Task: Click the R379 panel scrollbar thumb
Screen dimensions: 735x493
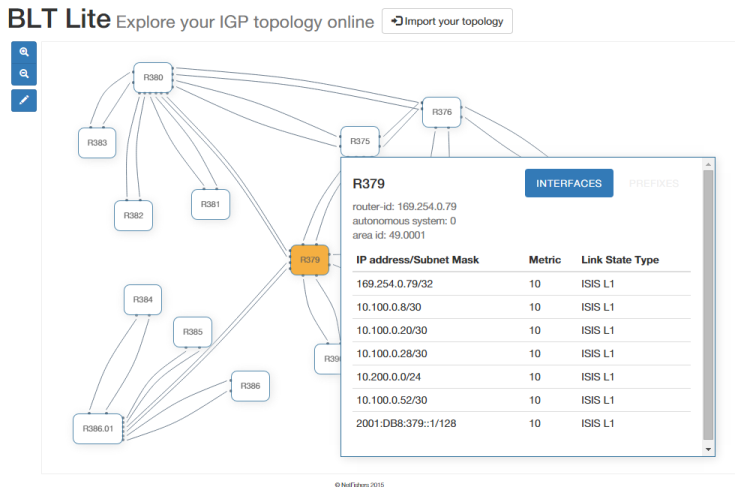Action: coord(708,305)
